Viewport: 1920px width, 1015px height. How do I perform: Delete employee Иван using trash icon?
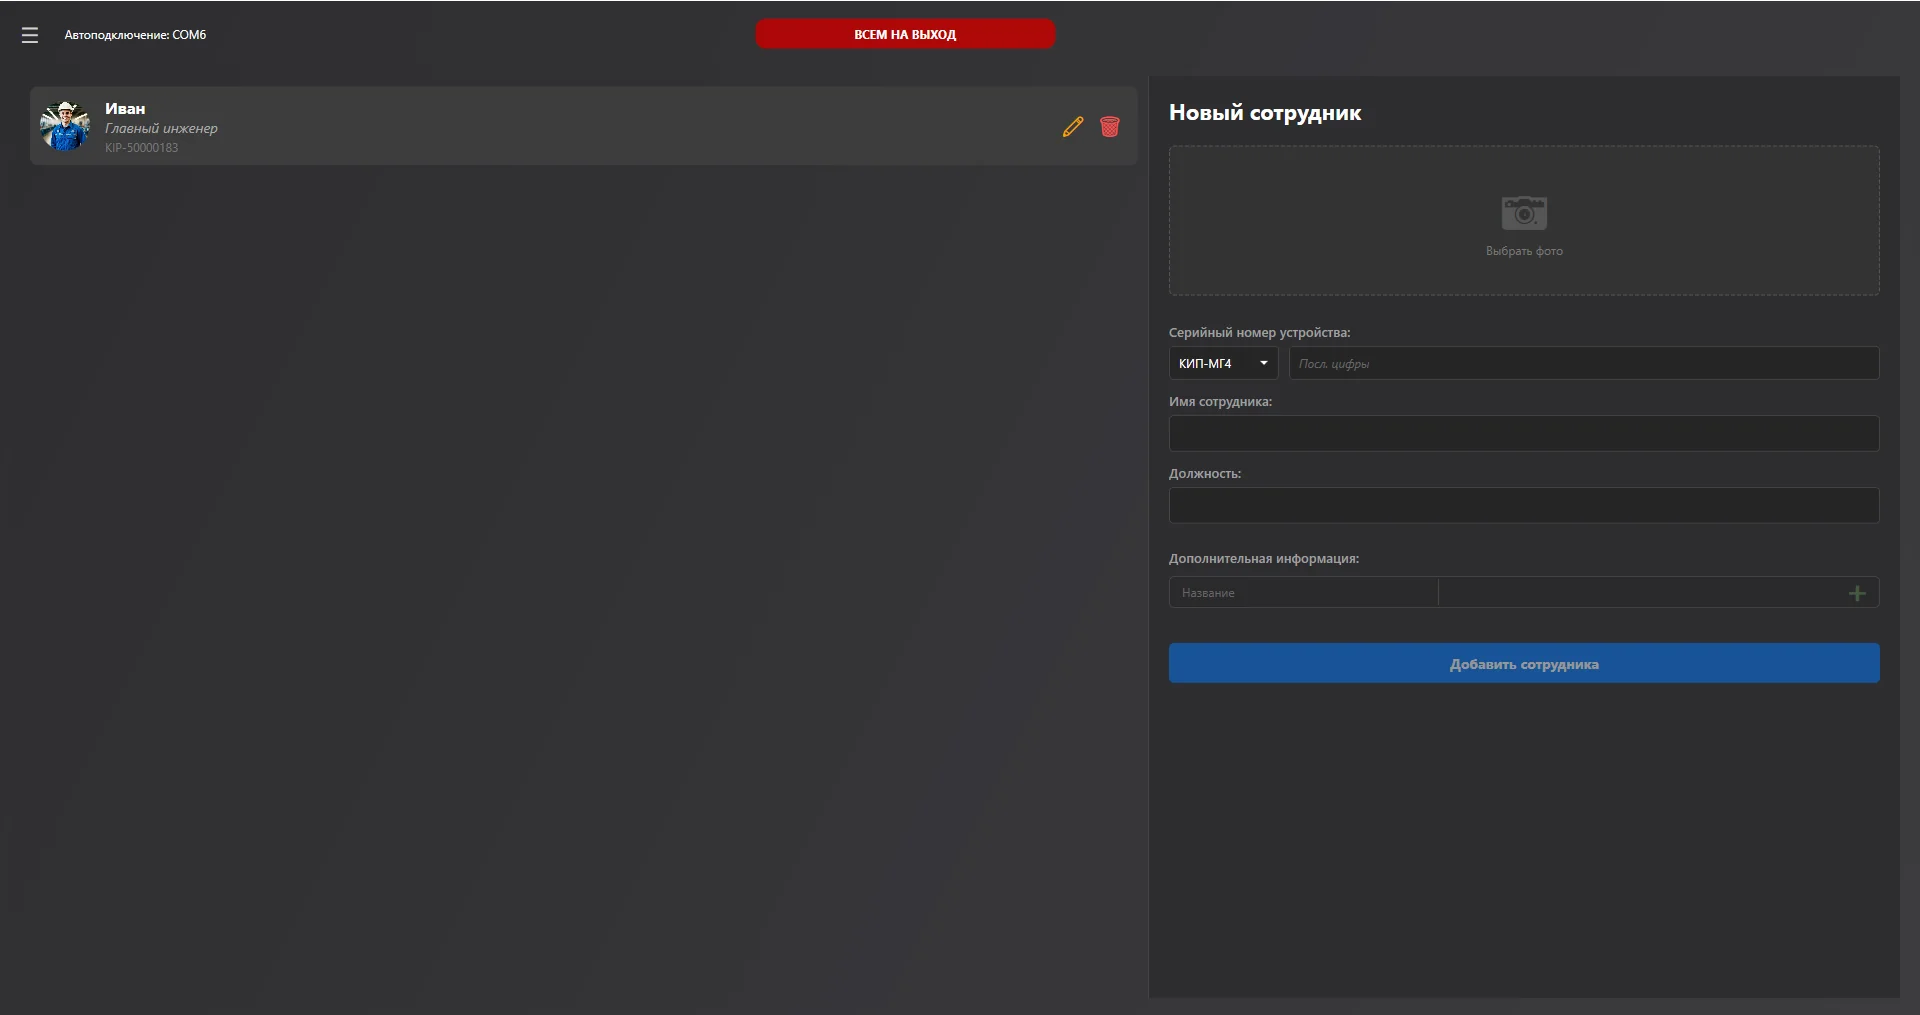pos(1109,127)
